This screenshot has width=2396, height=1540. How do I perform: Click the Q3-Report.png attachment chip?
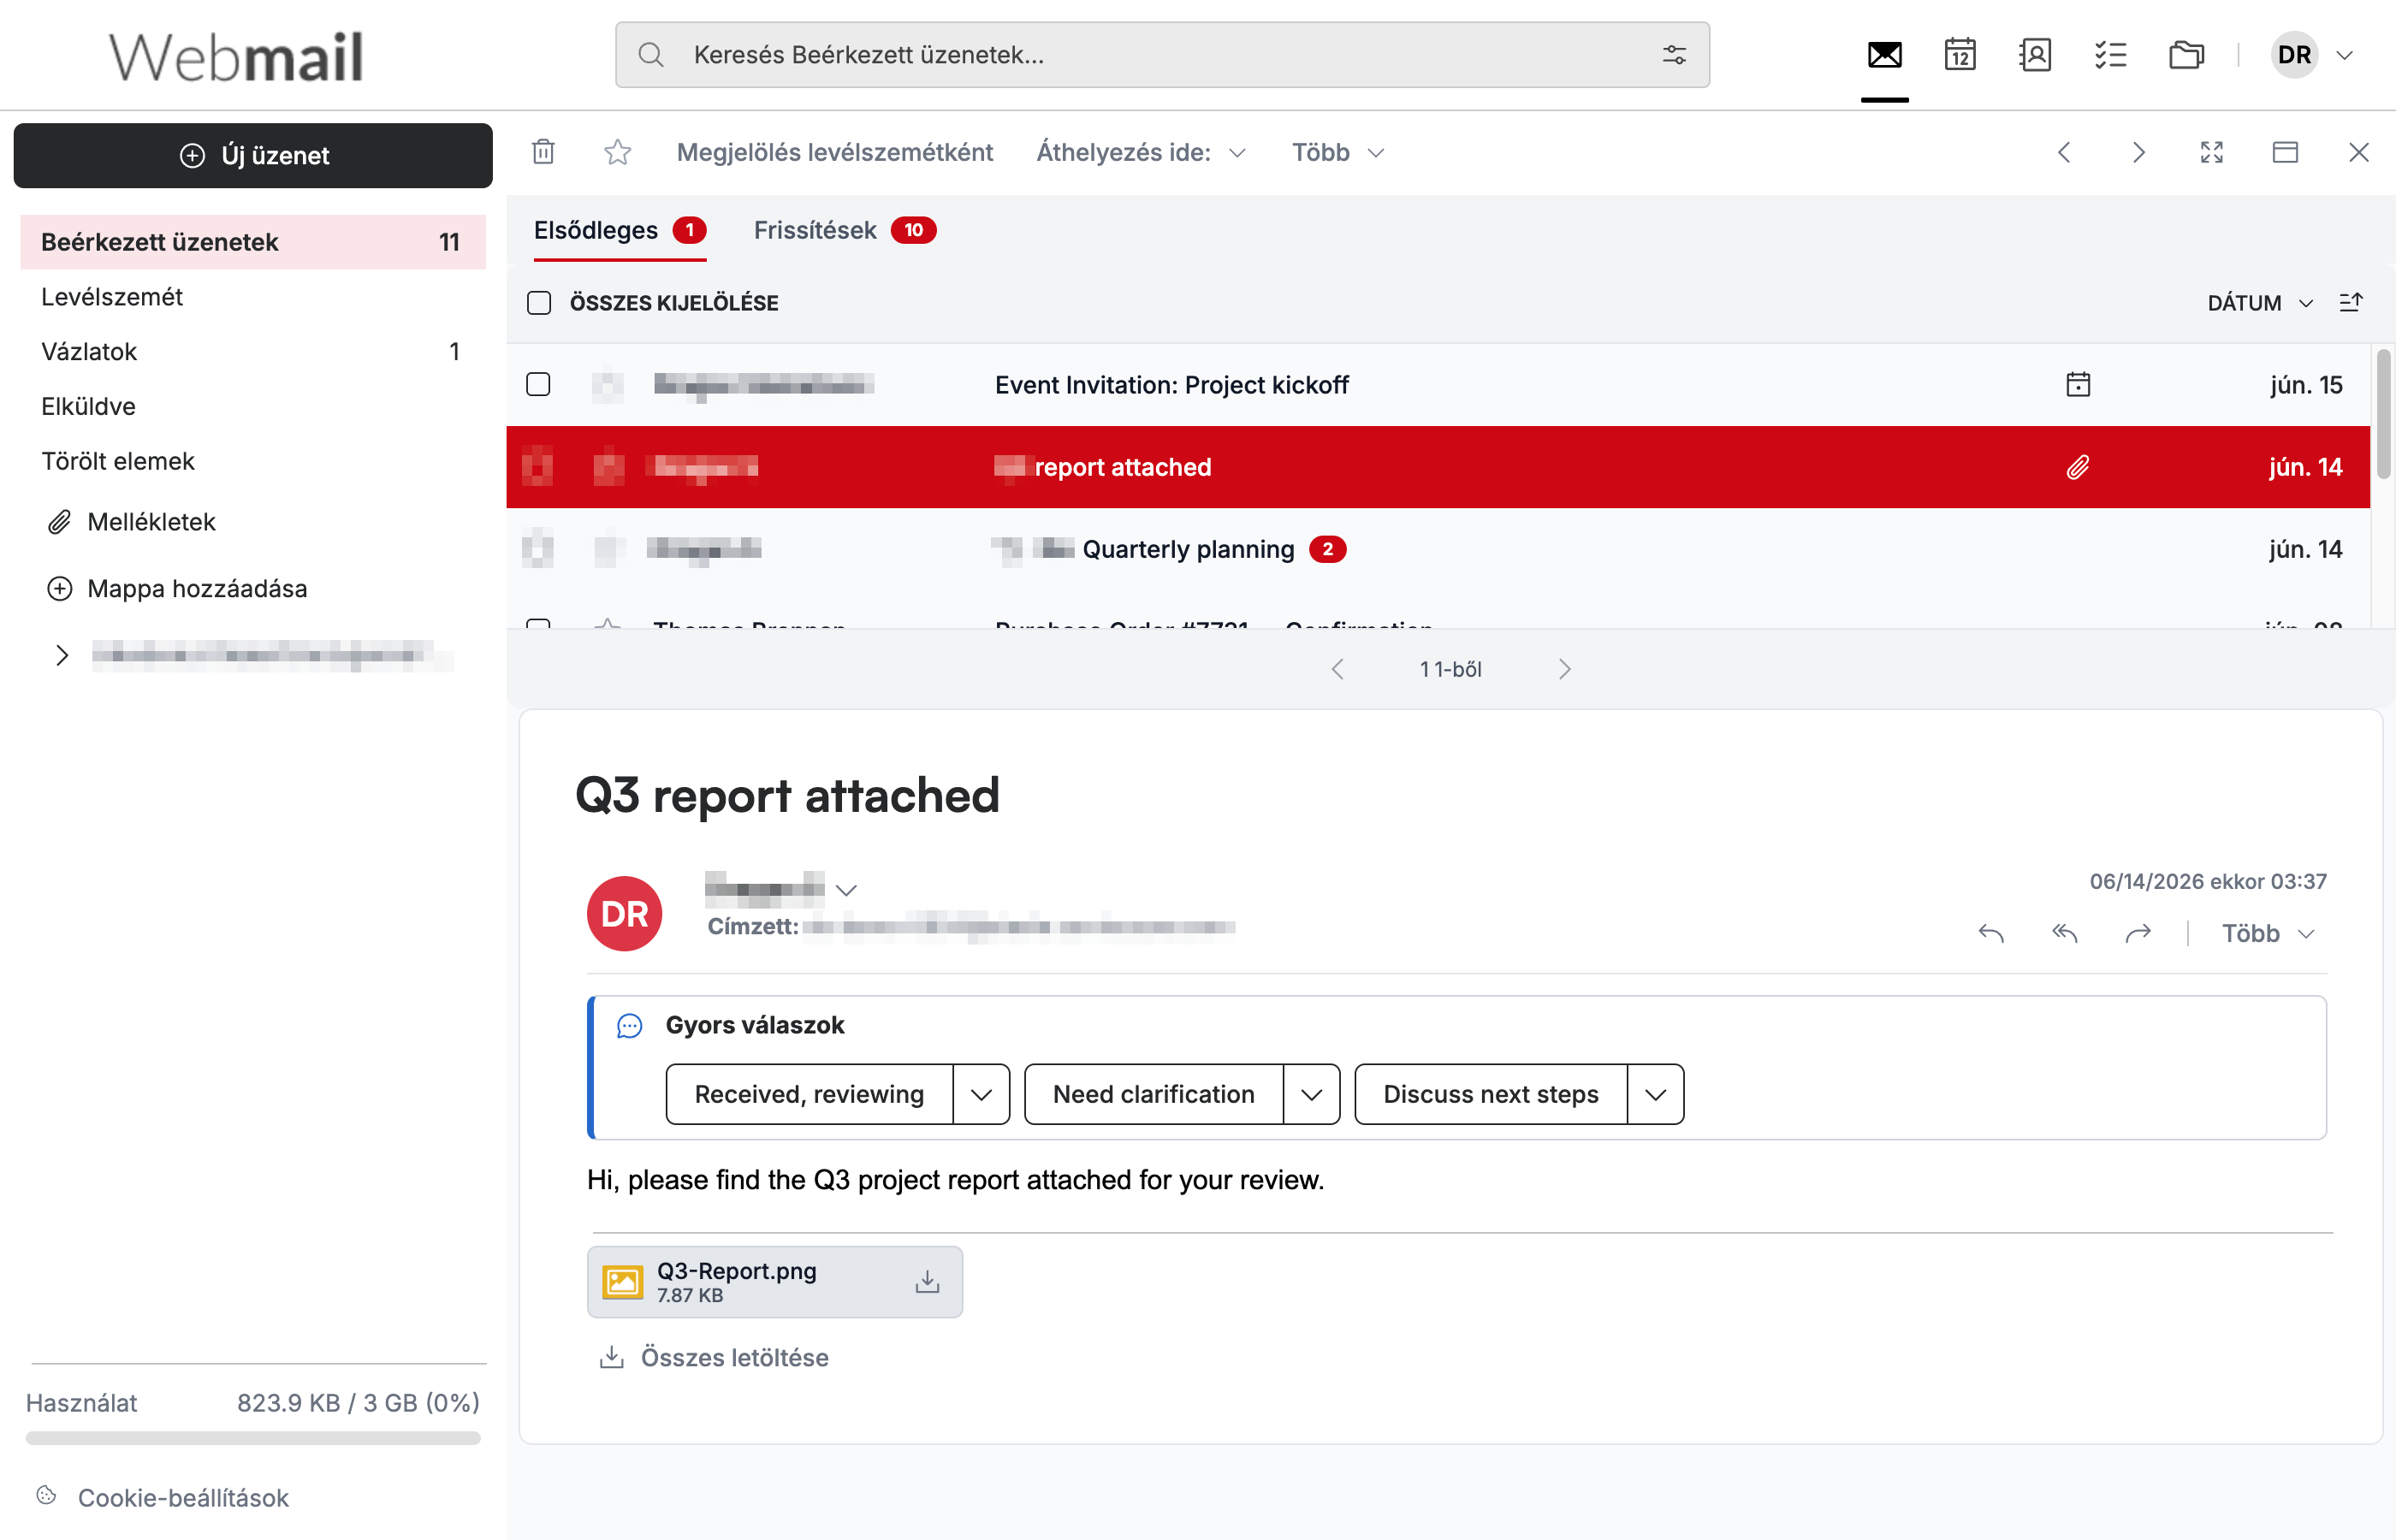774,1281
